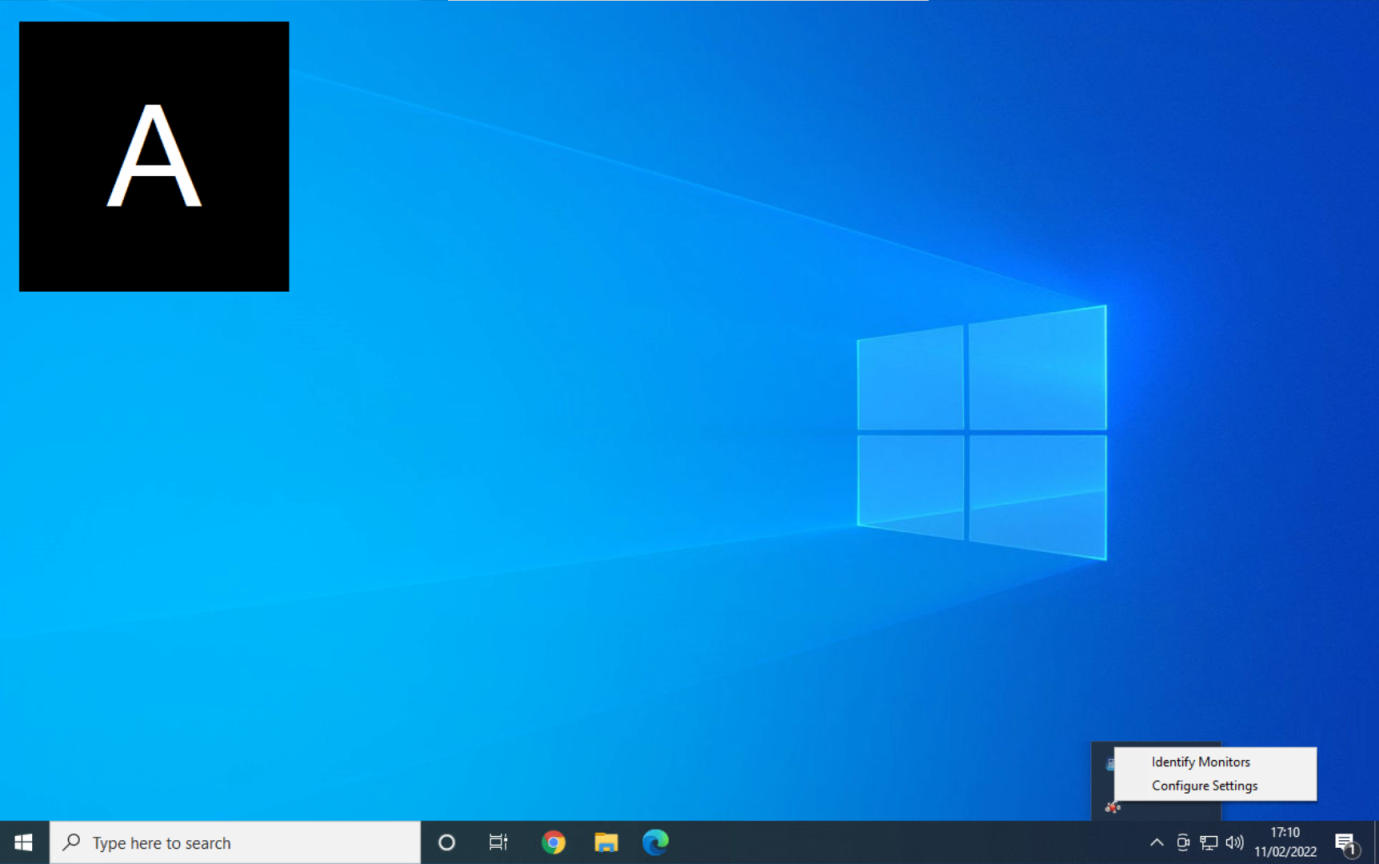Open the network status tray icon
This screenshot has height=864, width=1379.
[x=1208, y=843]
